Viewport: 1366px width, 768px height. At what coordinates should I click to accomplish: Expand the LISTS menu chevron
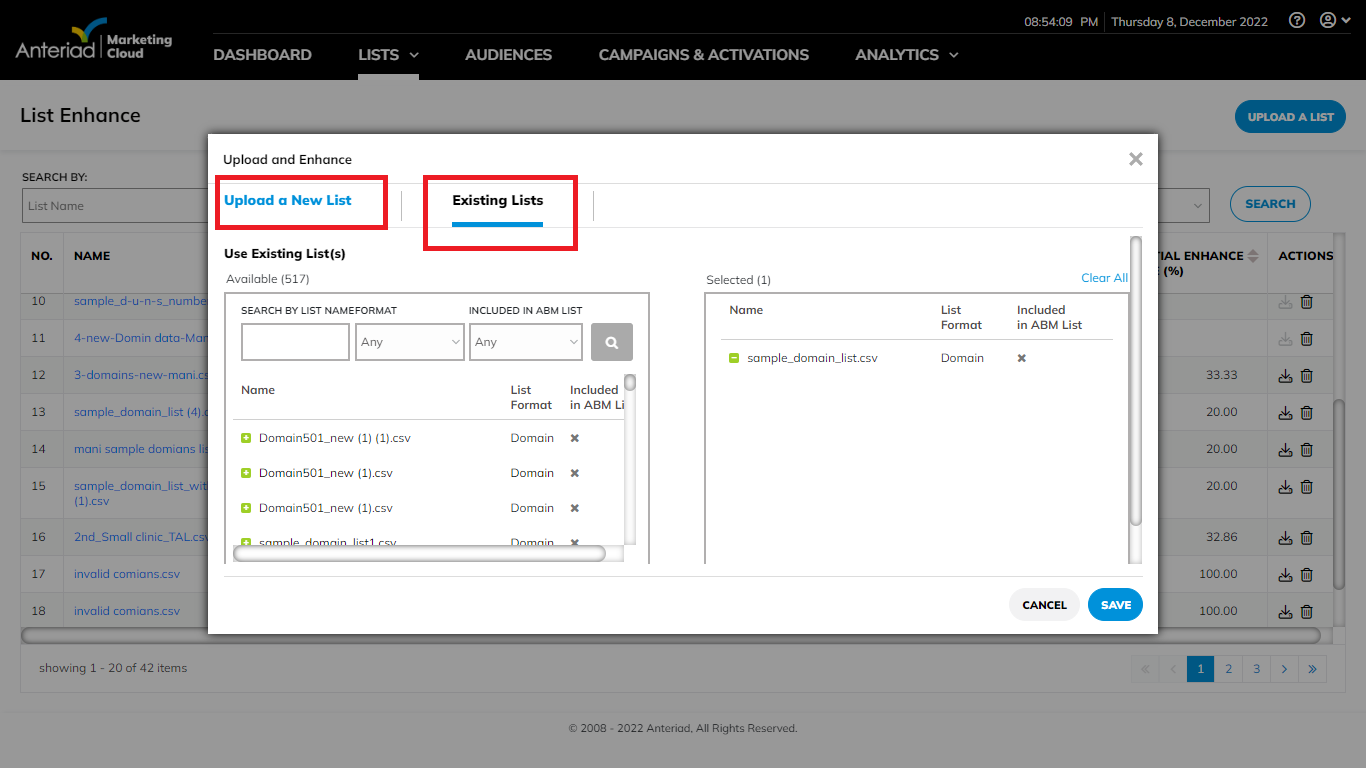click(x=414, y=55)
